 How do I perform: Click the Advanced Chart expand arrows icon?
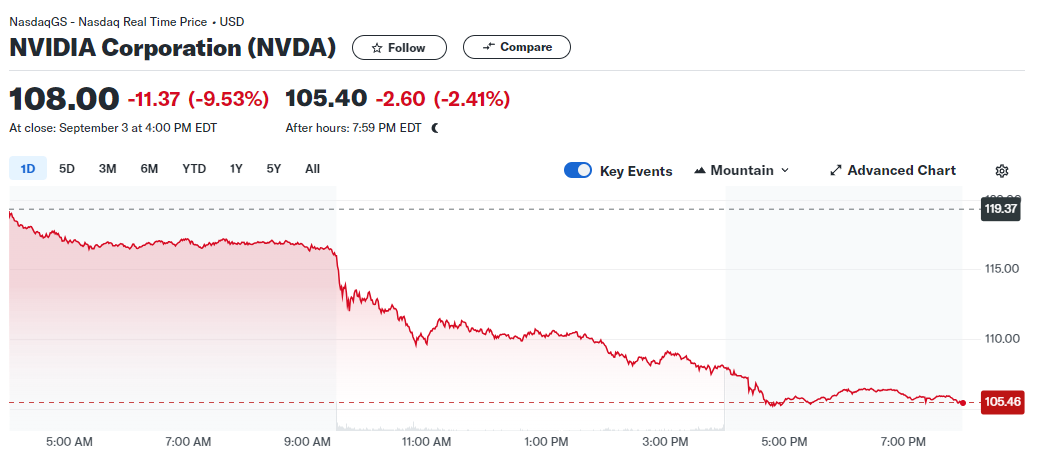point(836,171)
